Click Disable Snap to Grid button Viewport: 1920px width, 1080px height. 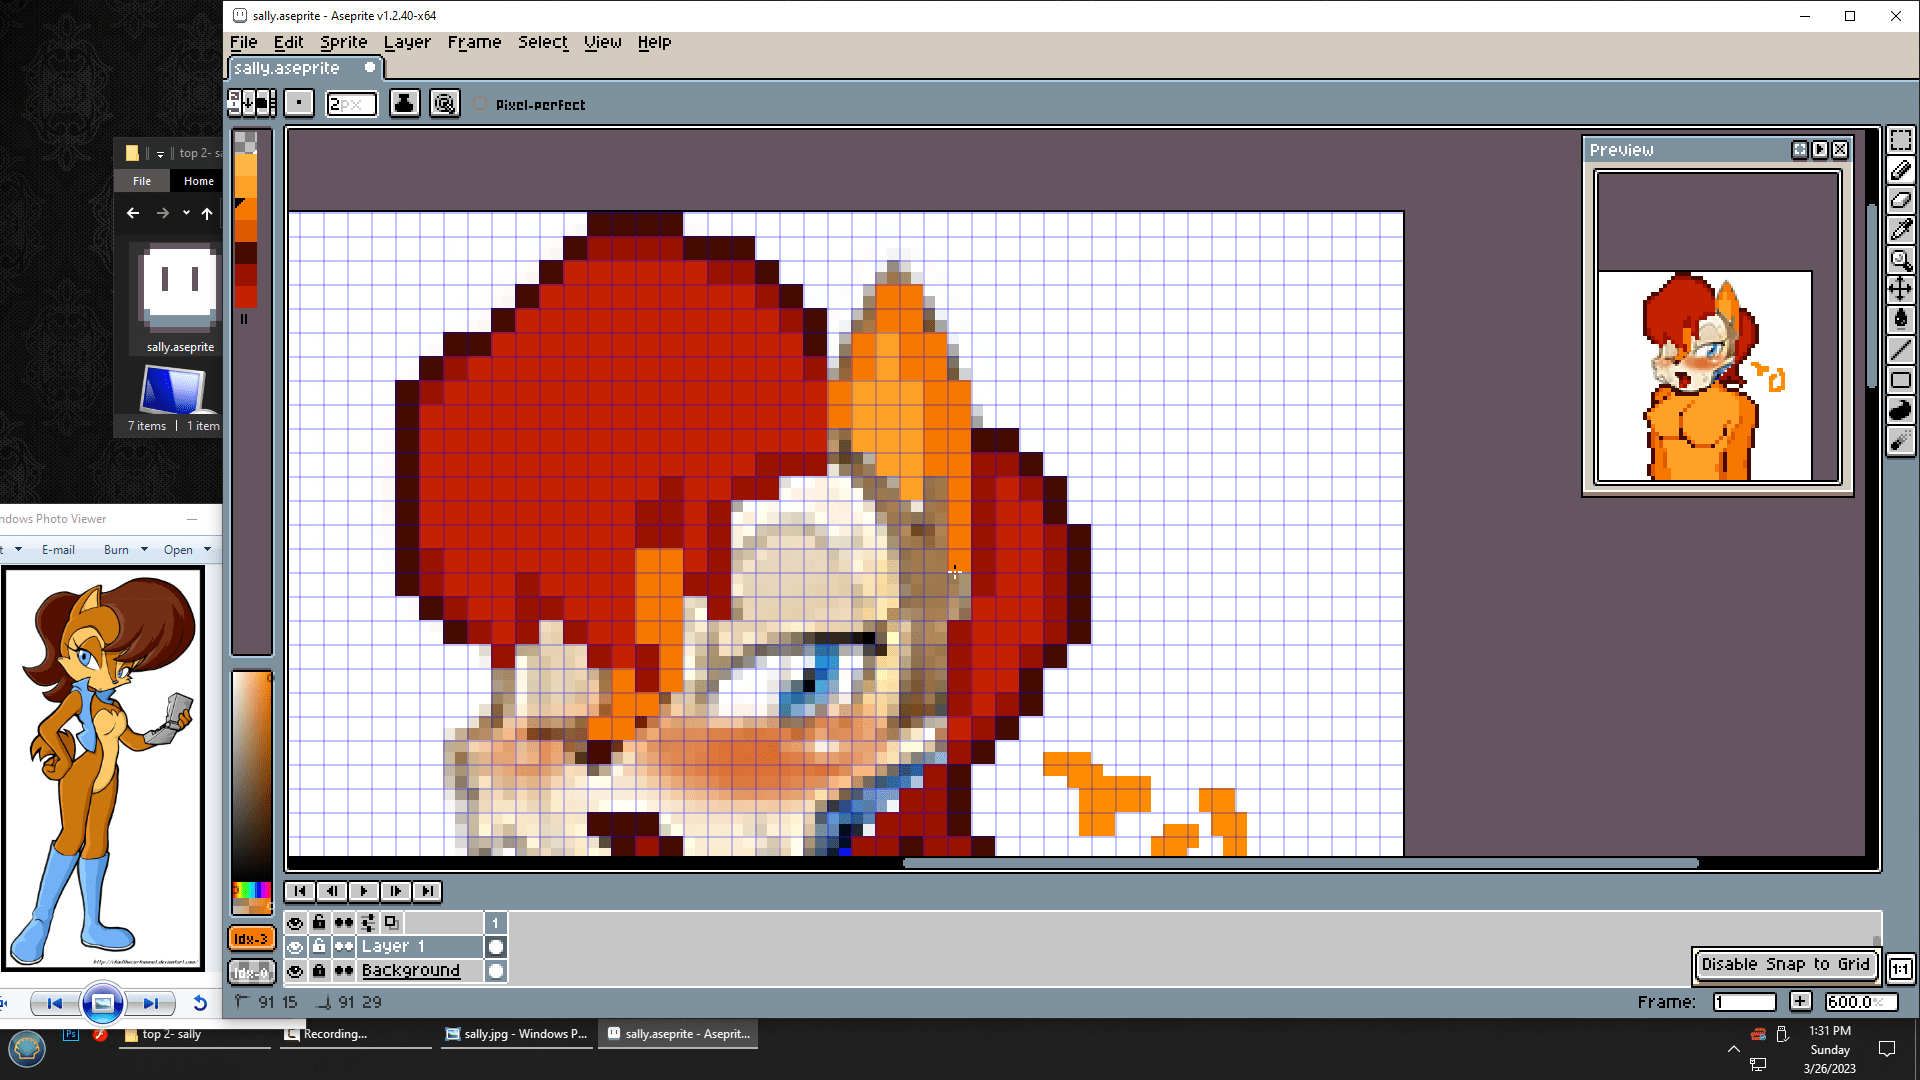tap(1785, 964)
